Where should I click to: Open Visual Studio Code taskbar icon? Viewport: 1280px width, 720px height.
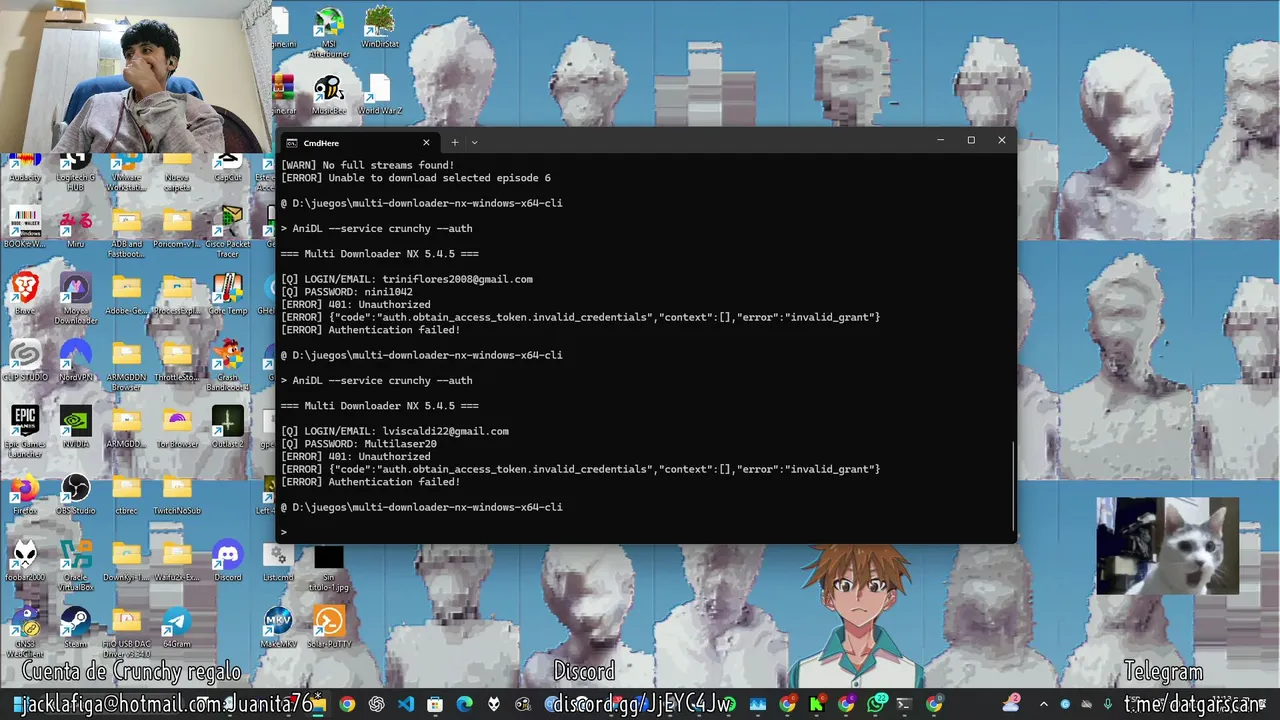(x=406, y=704)
